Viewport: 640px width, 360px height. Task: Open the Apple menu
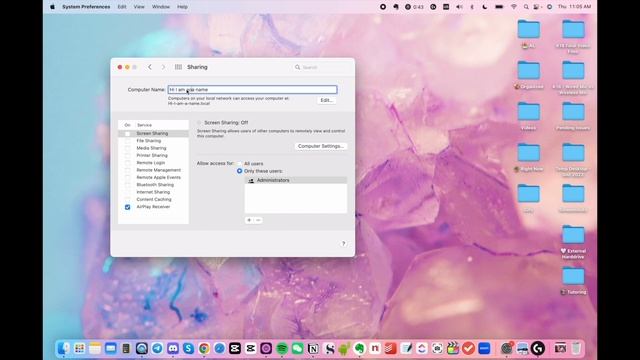(52, 7)
